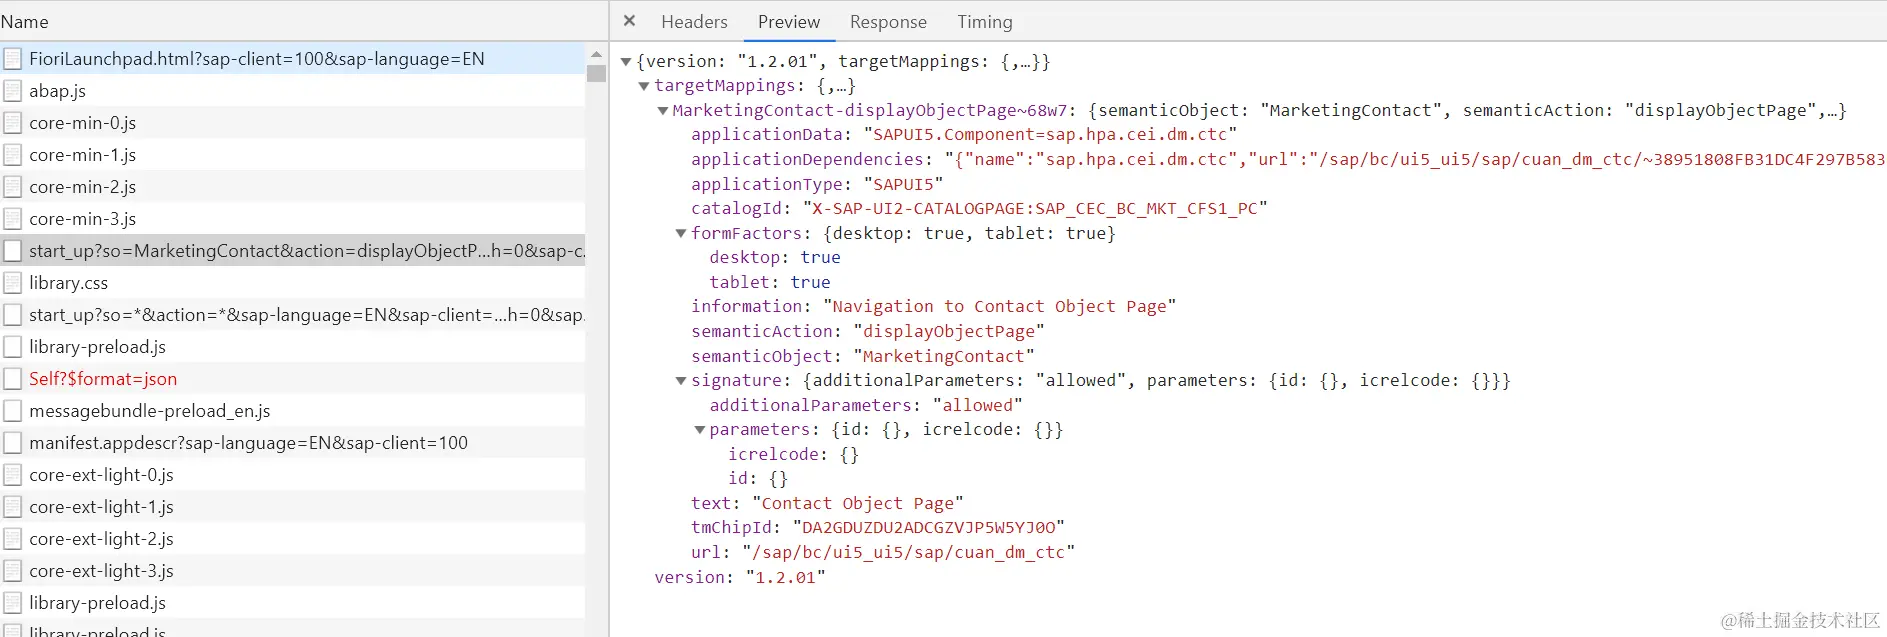Collapse the MarketingContact-displayObjectPage node
The image size is (1887, 637).
[x=662, y=111]
